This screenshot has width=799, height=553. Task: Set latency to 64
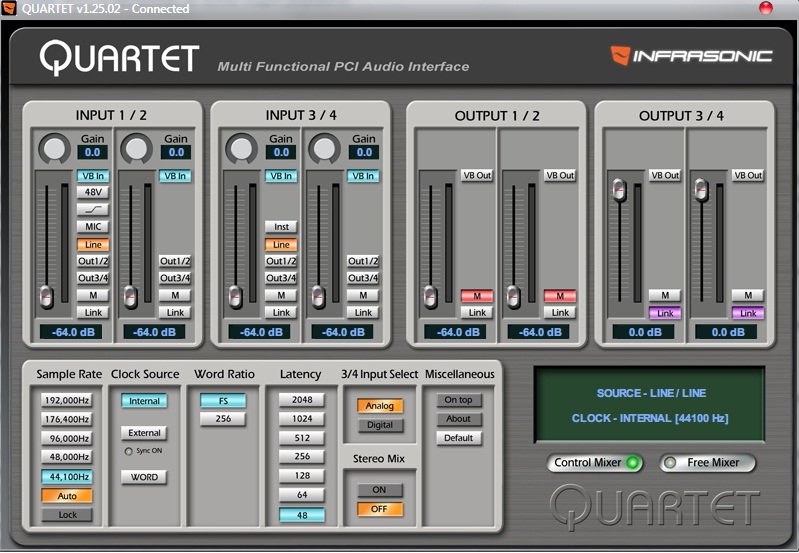click(302, 495)
